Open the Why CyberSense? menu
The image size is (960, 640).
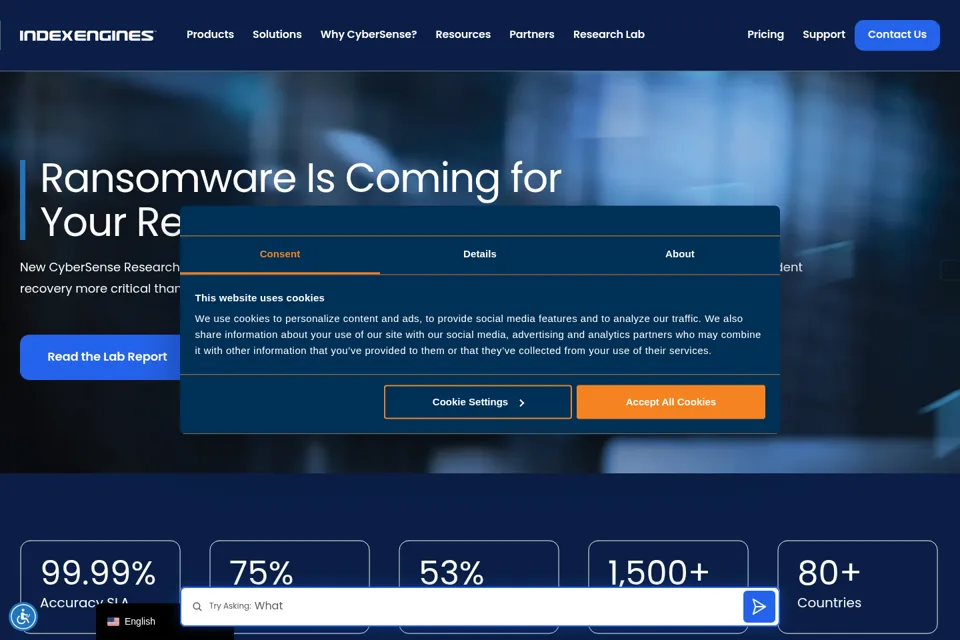tap(369, 34)
